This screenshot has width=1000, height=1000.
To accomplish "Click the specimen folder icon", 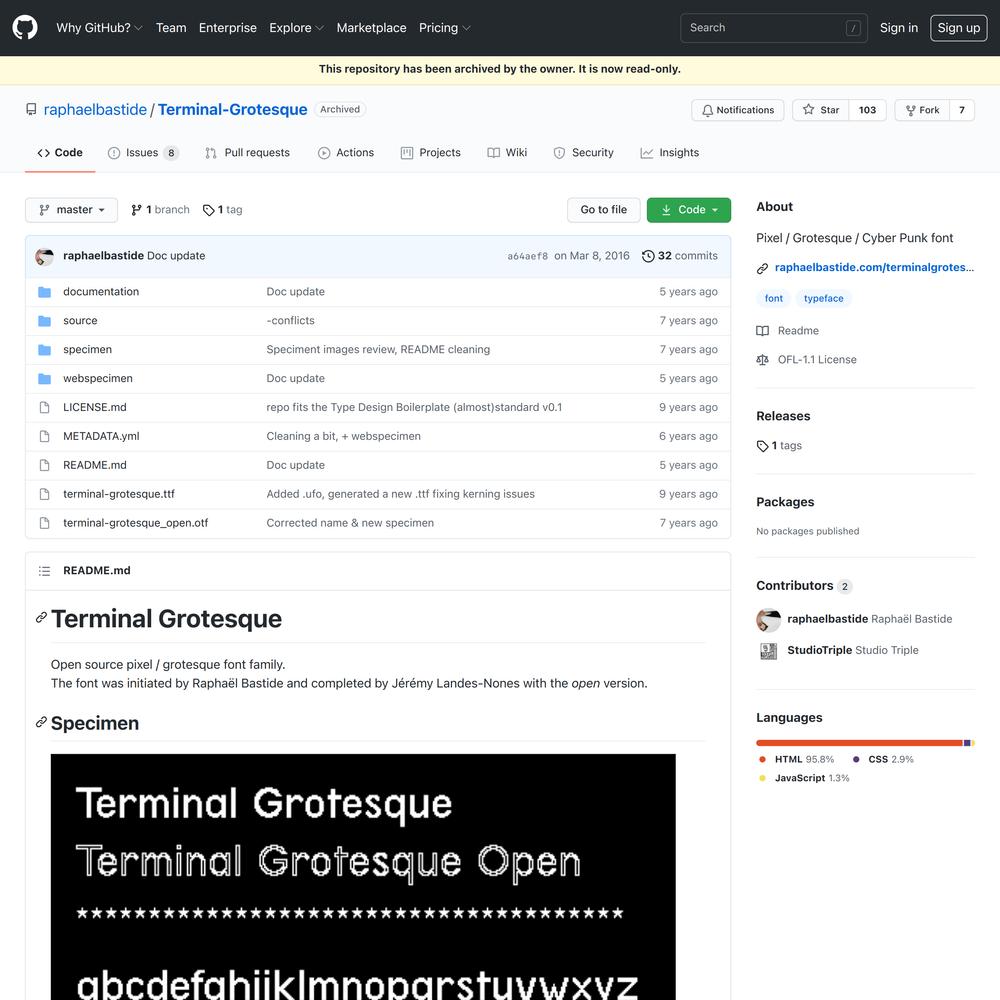I will [x=44, y=349].
